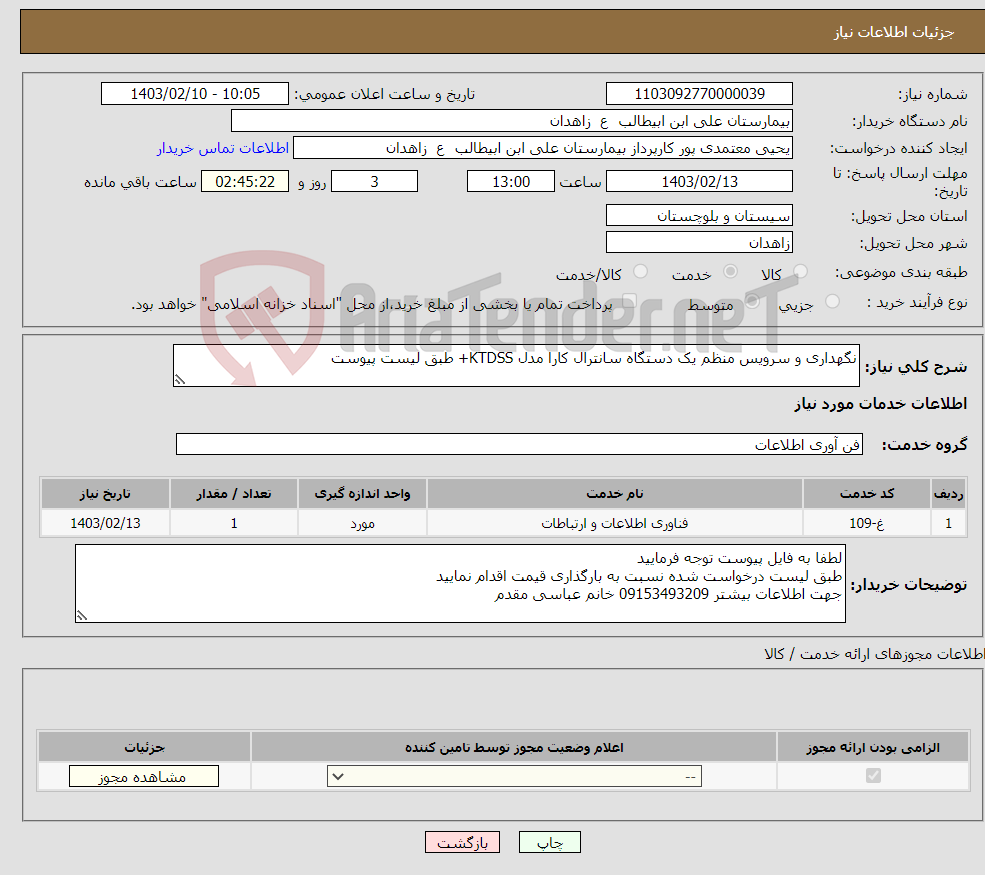Click the کد خدمت column header
This screenshot has height=875, width=985.
[x=867, y=494]
